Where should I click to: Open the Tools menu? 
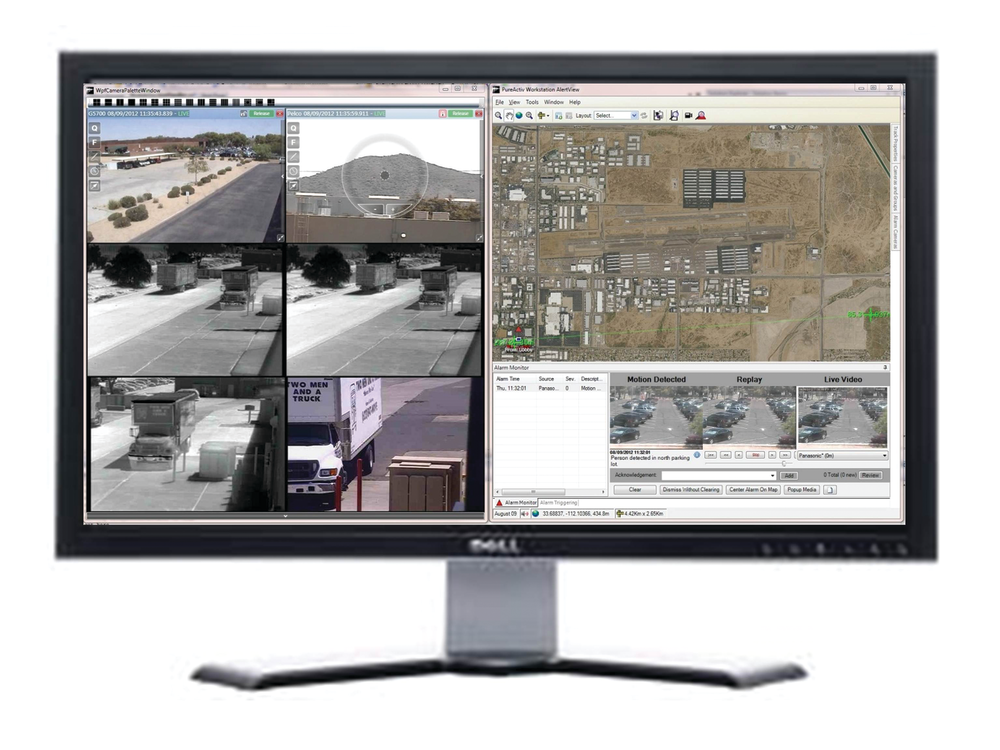click(x=532, y=102)
